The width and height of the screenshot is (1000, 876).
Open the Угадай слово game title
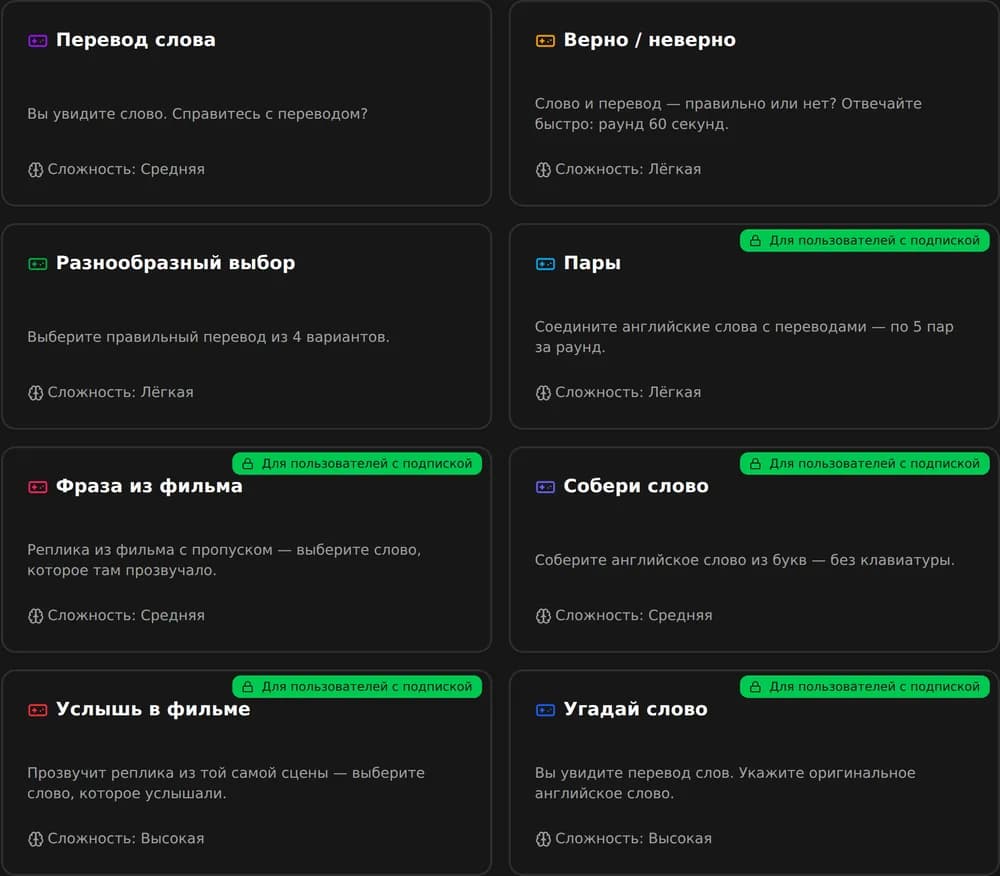click(636, 710)
